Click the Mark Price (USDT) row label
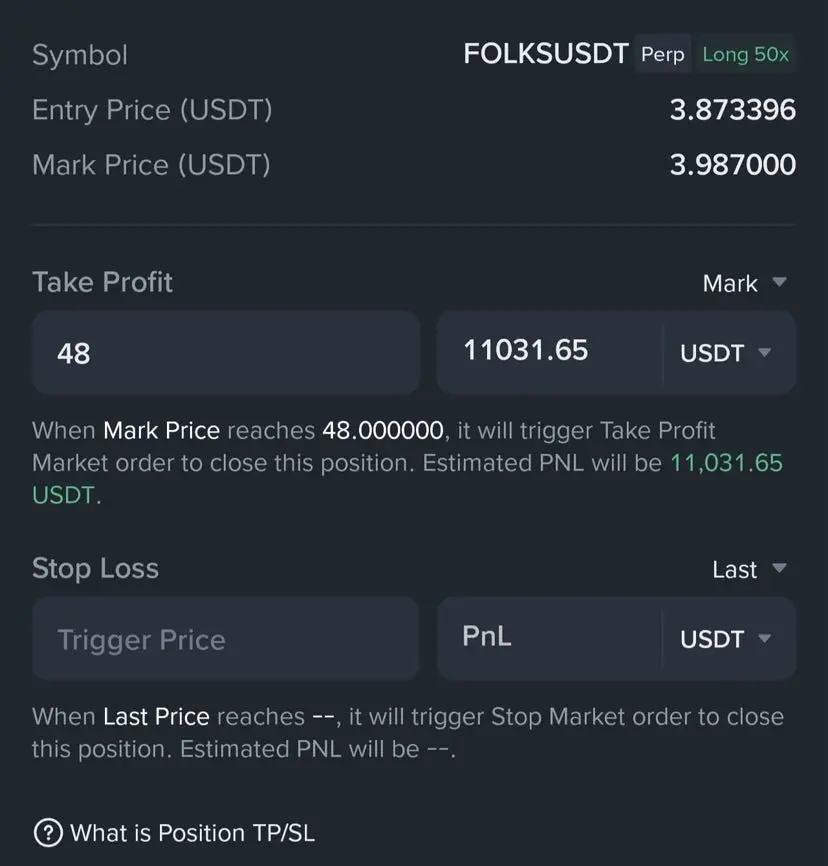The height and width of the screenshot is (866, 828). (x=151, y=164)
